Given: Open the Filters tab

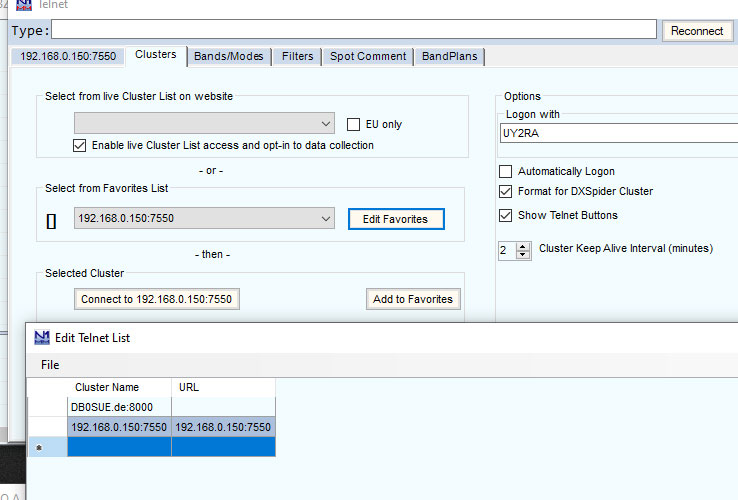Looking at the screenshot, I should (297, 56).
